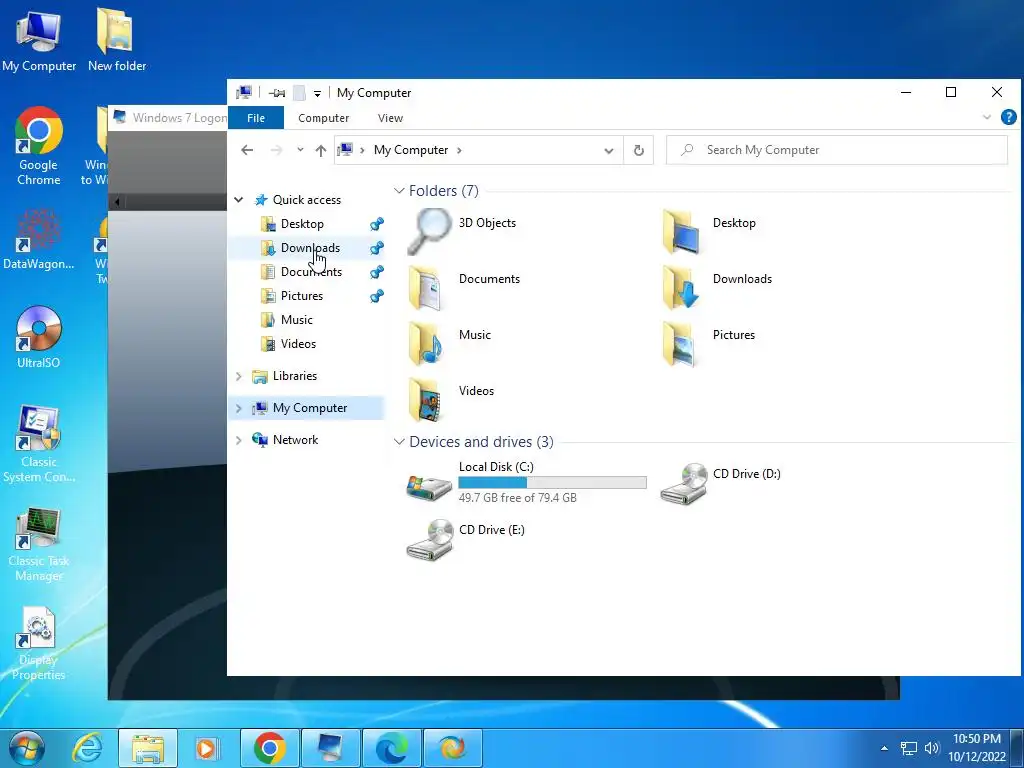The width and height of the screenshot is (1024, 768).
Task: Open the DataWagon desktop shortcut
Action: tap(39, 240)
